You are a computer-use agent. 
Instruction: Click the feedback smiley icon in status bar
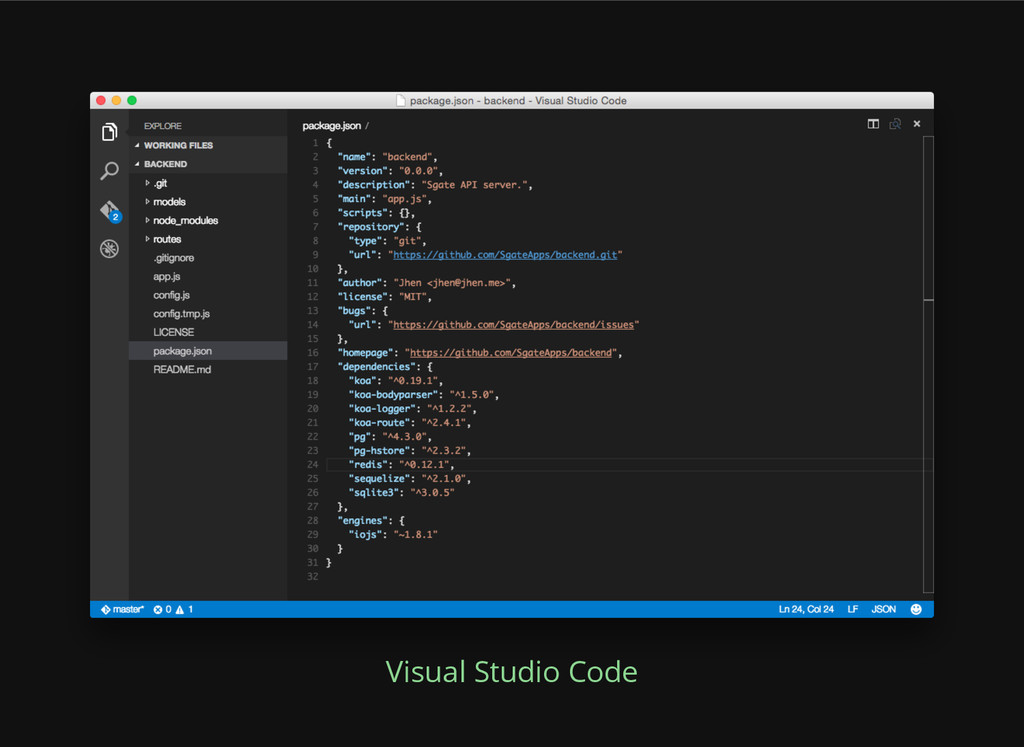[916, 609]
